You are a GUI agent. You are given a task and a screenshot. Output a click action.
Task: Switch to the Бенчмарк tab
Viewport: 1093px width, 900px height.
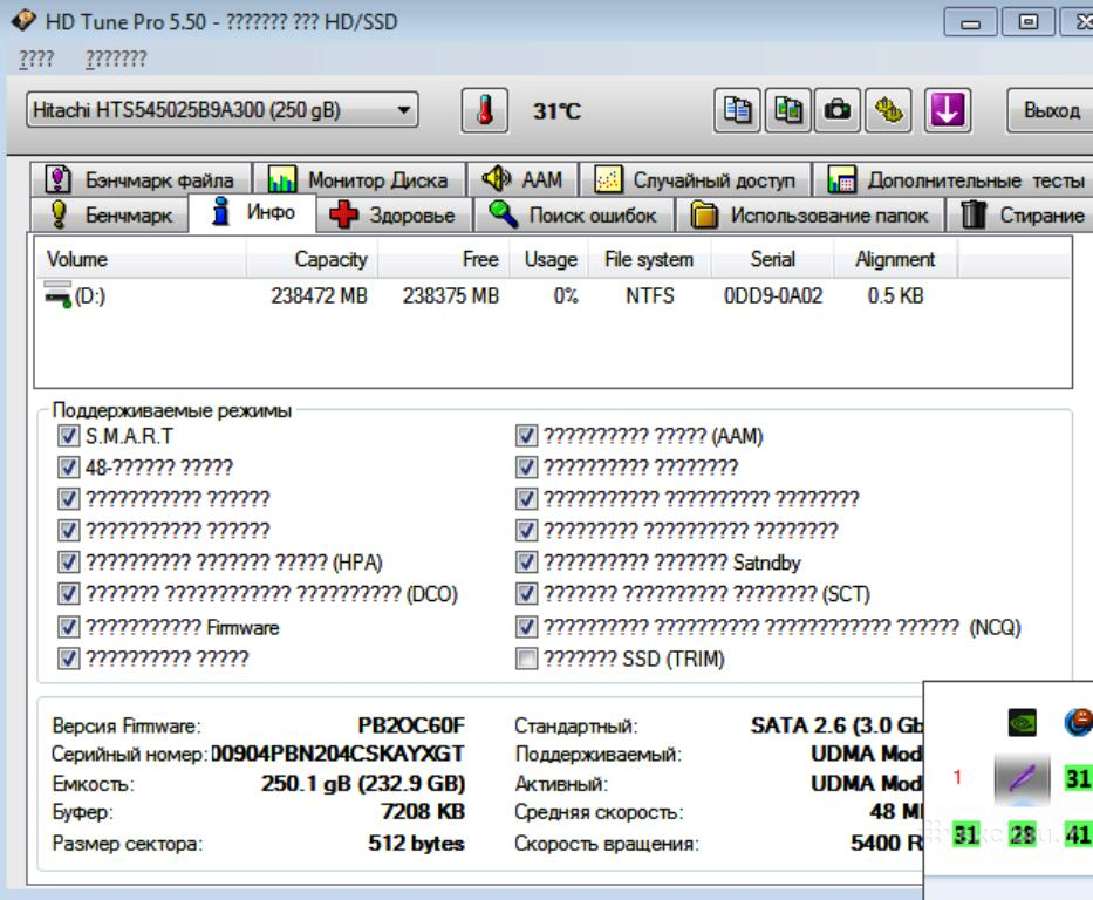110,215
